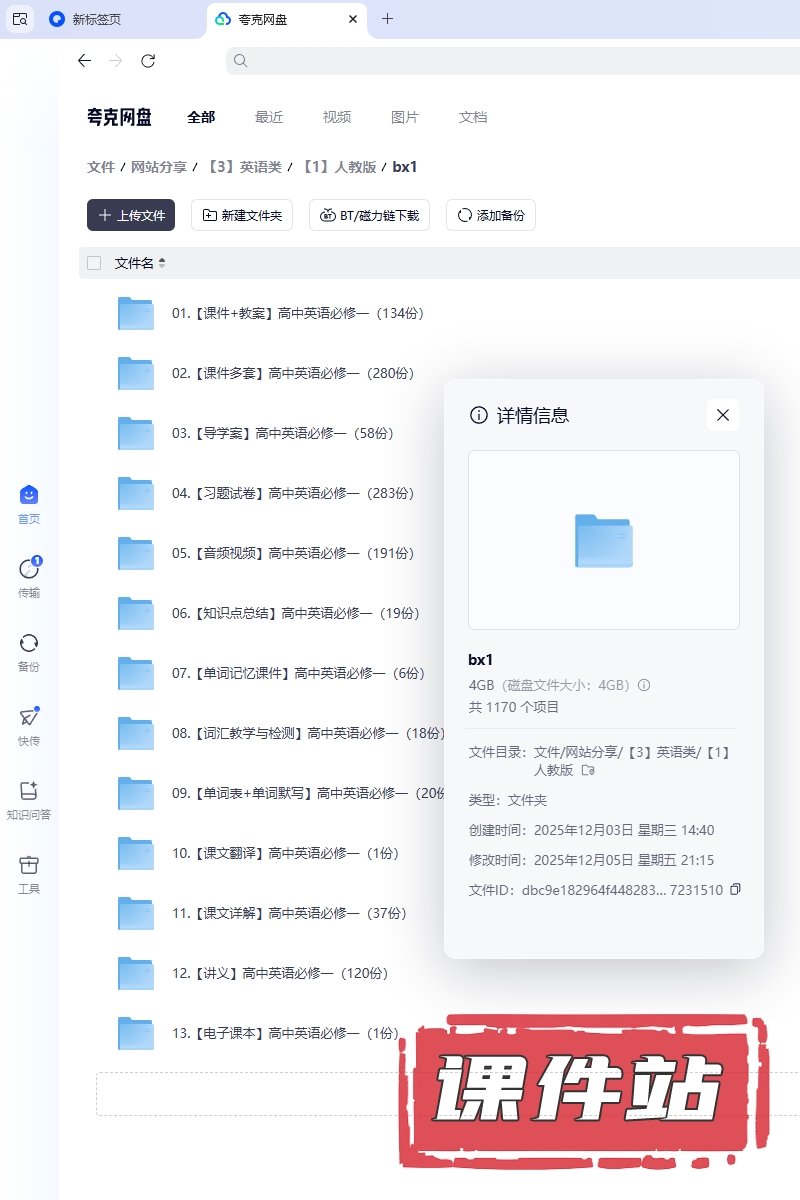The height and width of the screenshot is (1200, 800).
Task: Open the 工具 toolbox sidebar icon
Action: [x=29, y=865]
